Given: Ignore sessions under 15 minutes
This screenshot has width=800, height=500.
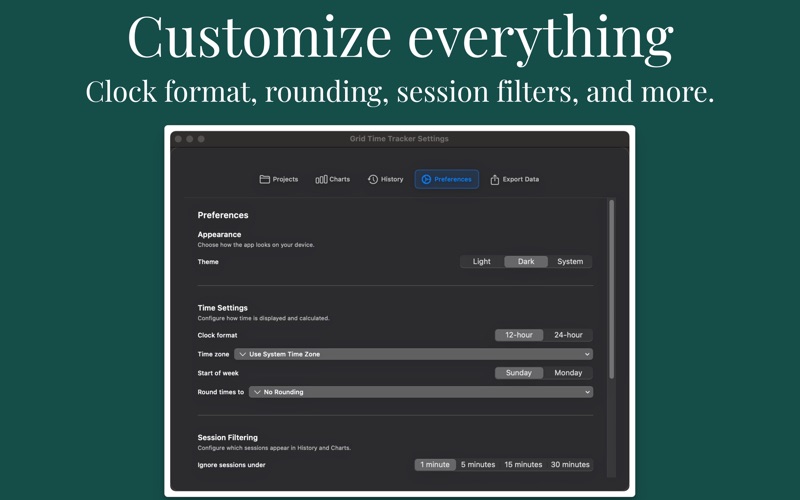Looking at the screenshot, I should tap(523, 464).
